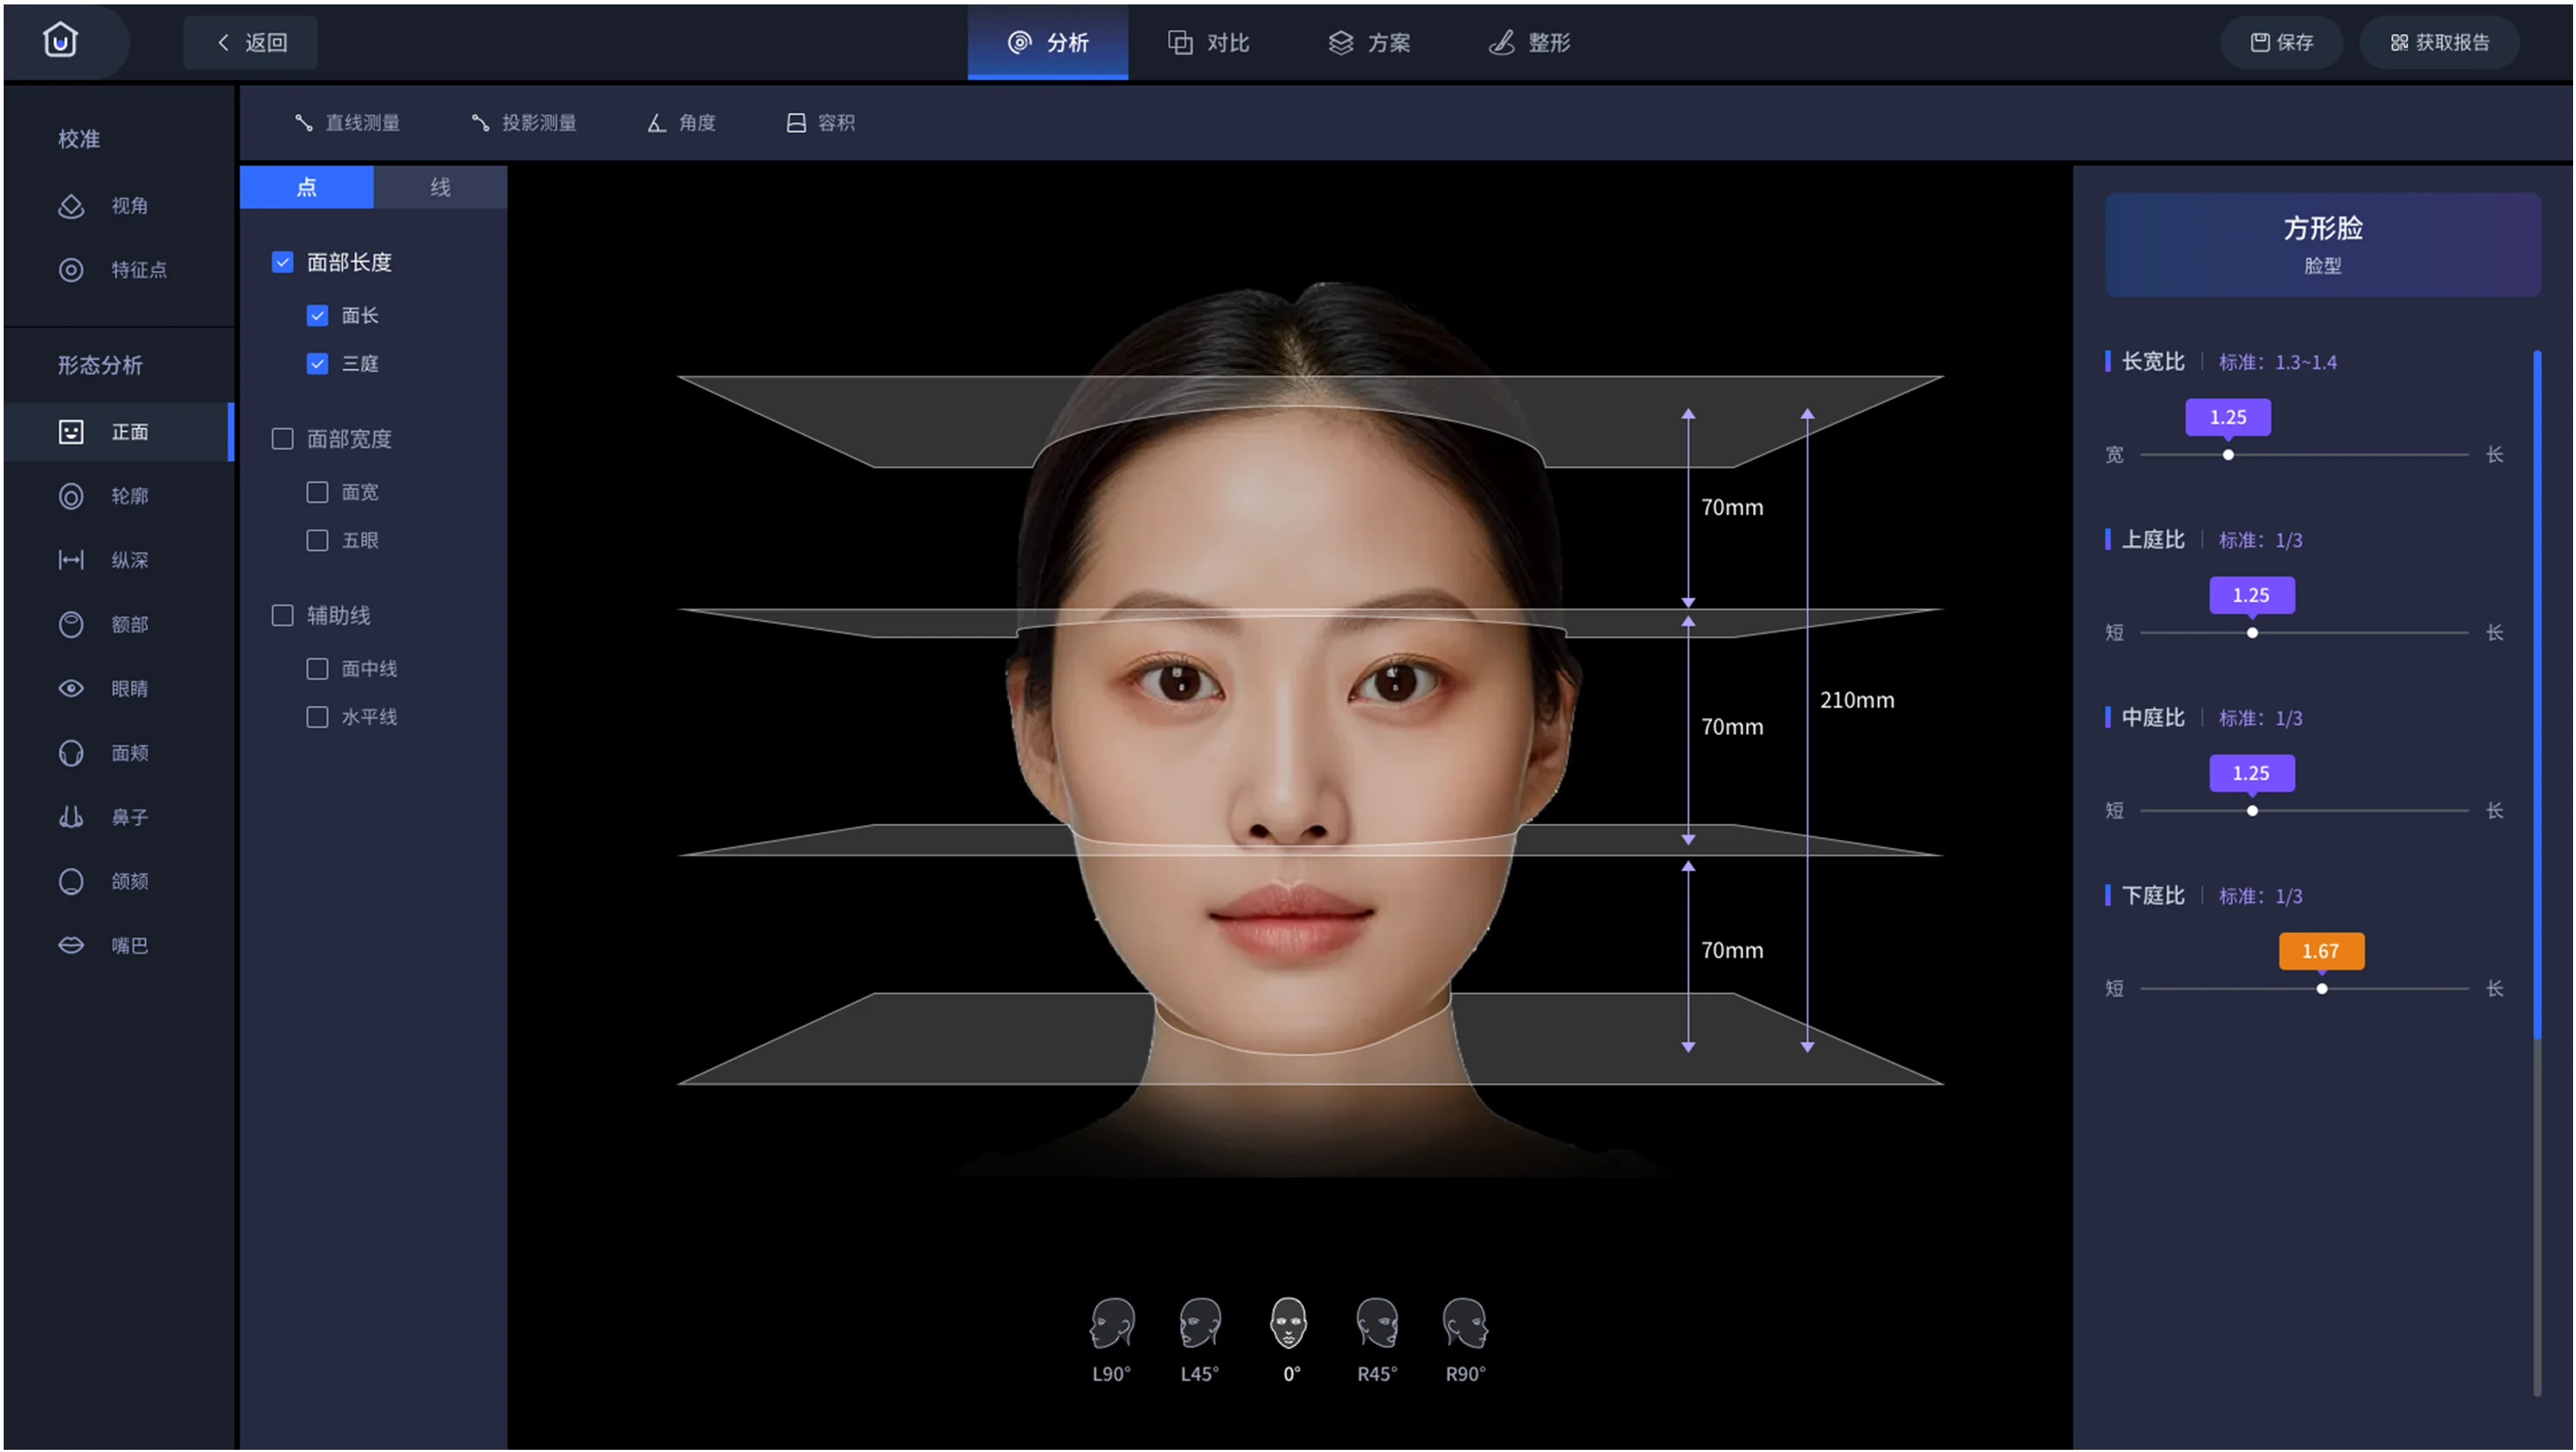Image resolution: width=2576 pixels, height=1452 pixels.
Task: Click the 保存 save button
Action: point(2281,42)
